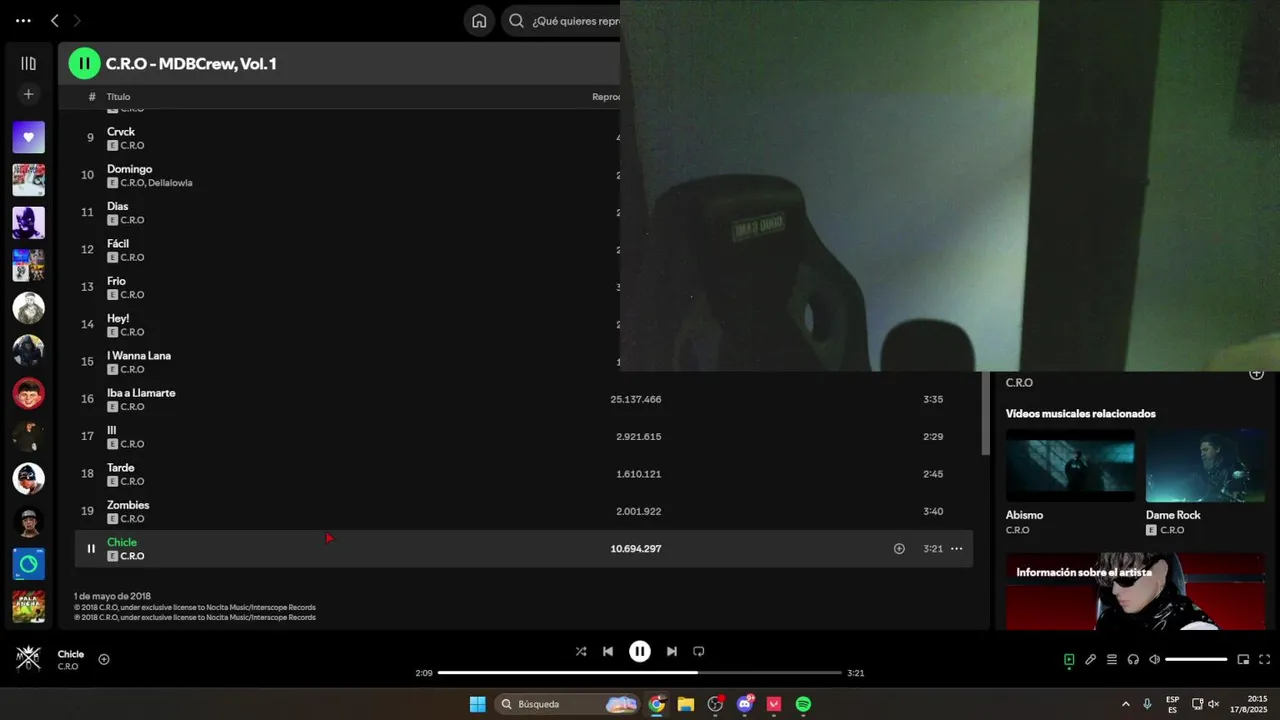The height and width of the screenshot is (720, 1280).
Task: Show hidden system tray icons
Action: coord(1126,704)
